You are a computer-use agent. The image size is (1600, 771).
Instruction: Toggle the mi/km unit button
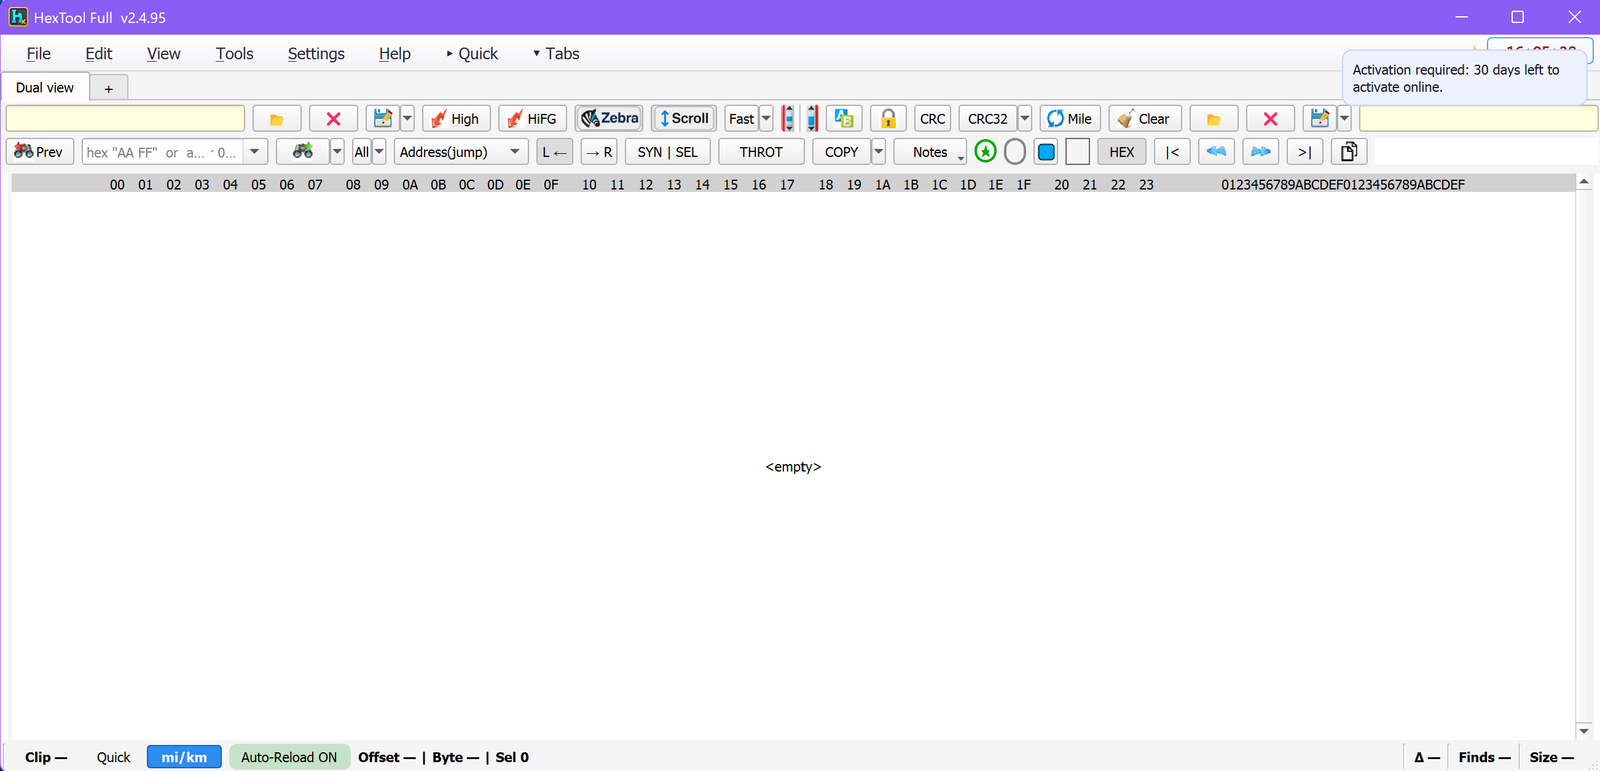[x=184, y=757]
